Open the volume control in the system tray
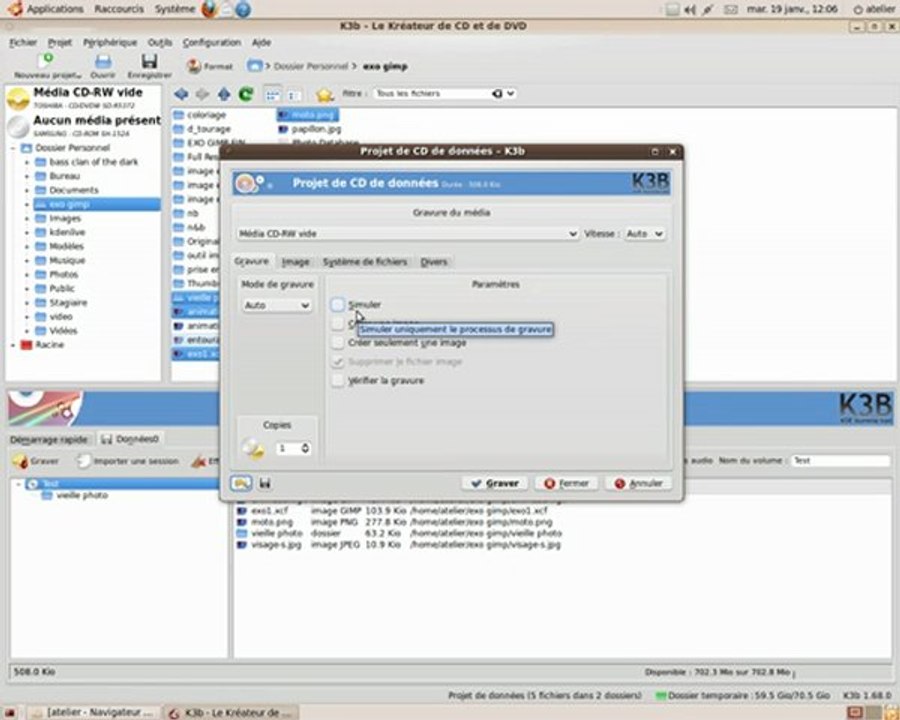Viewport: 900px width, 720px height. [690, 10]
